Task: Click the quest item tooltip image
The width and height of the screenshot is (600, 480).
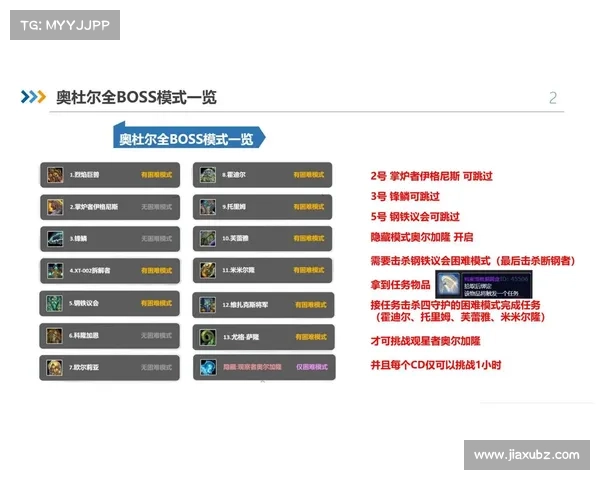Action: [484, 284]
